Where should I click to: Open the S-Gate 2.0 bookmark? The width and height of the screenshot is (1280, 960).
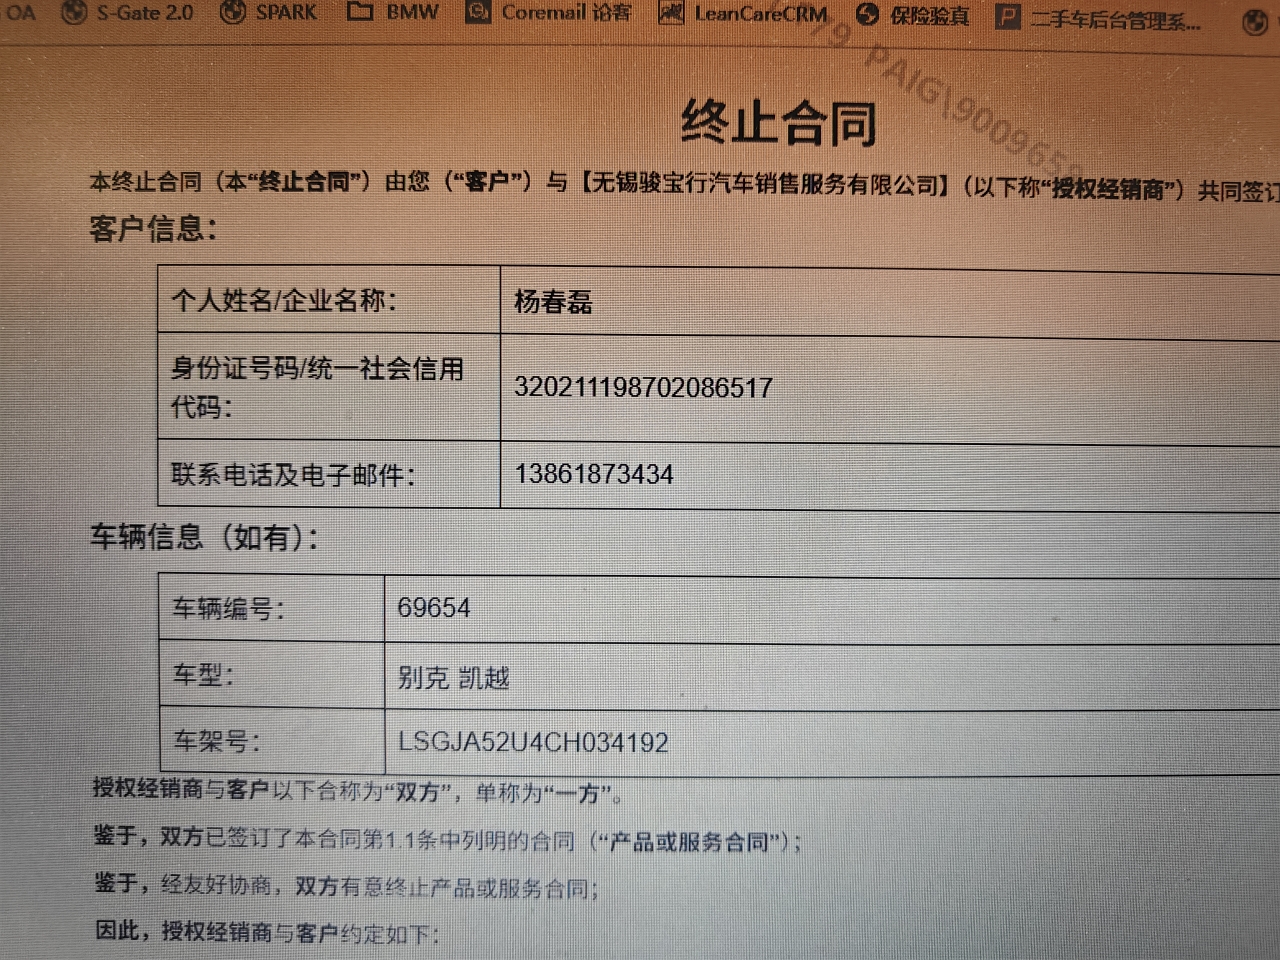click(127, 13)
